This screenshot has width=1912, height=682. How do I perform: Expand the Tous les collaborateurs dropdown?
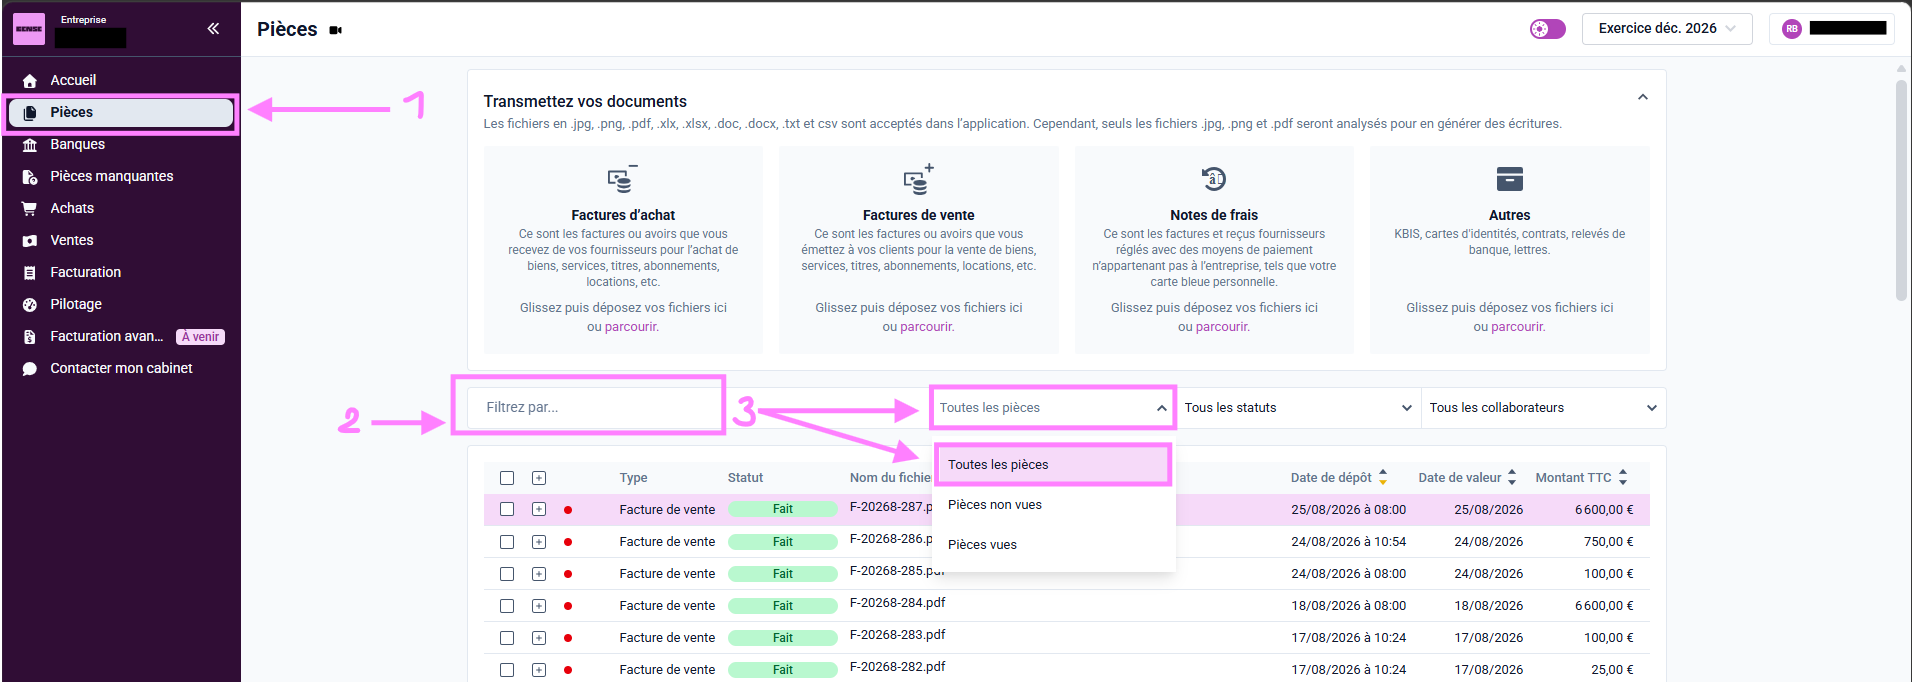[1543, 408]
